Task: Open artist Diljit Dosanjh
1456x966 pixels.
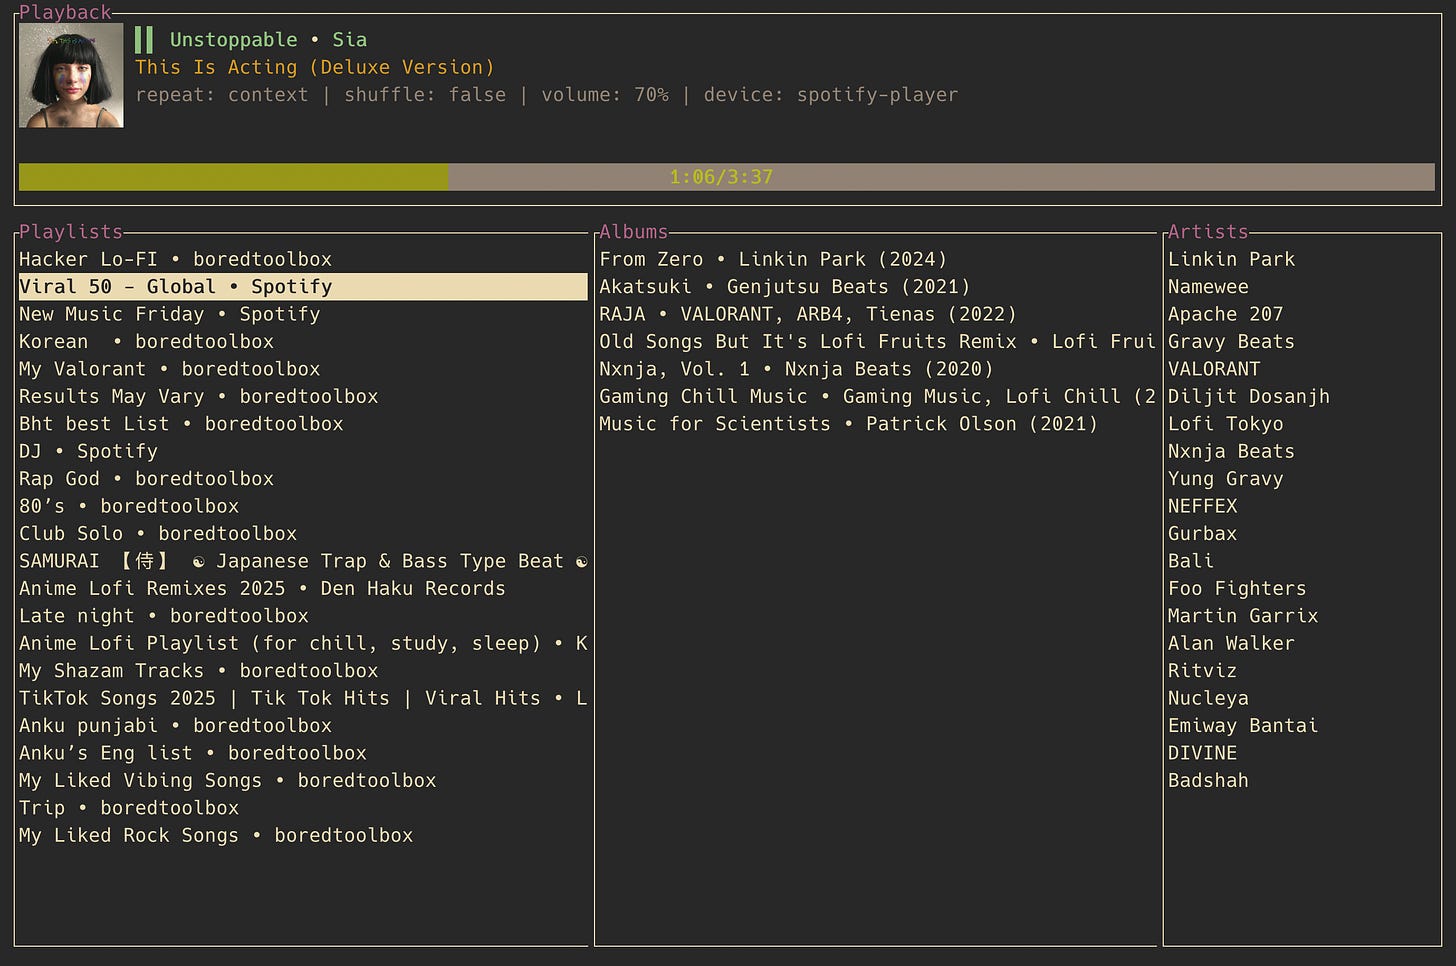Action: pyautogui.click(x=1249, y=396)
